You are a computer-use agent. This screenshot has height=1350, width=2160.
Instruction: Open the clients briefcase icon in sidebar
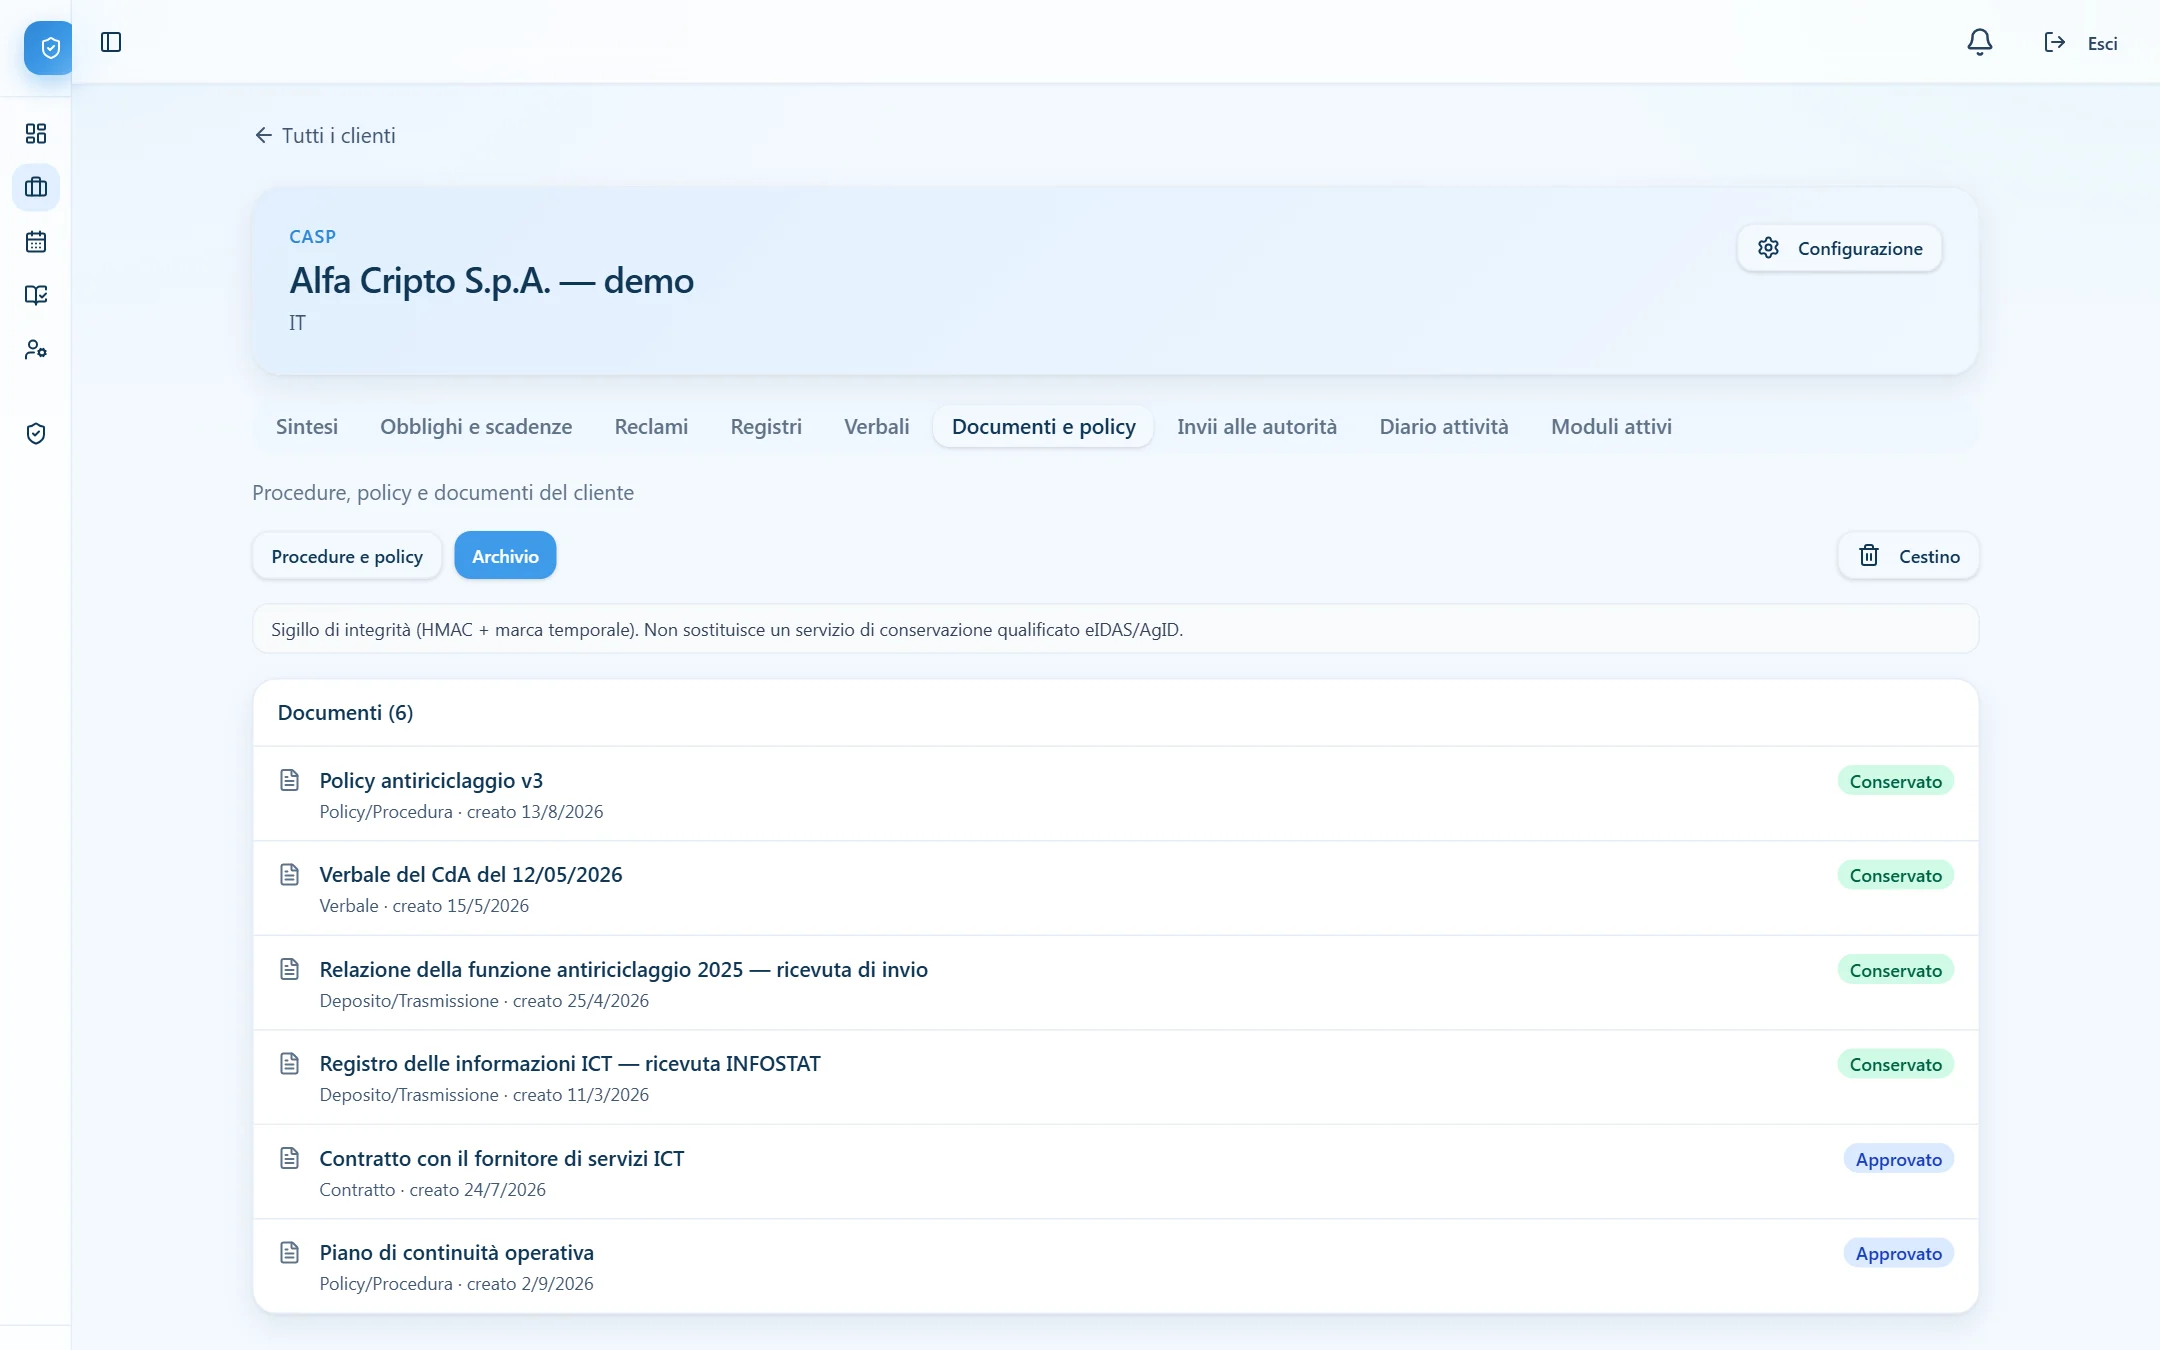(x=36, y=187)
